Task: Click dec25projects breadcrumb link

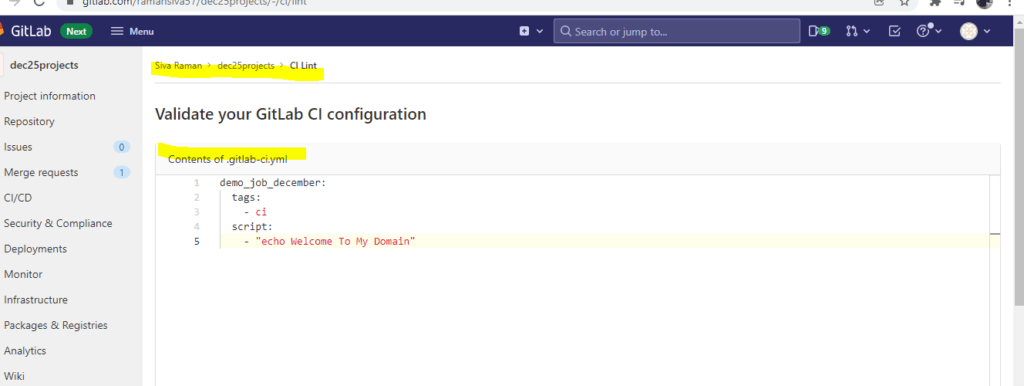Action: tap(246, 66)
